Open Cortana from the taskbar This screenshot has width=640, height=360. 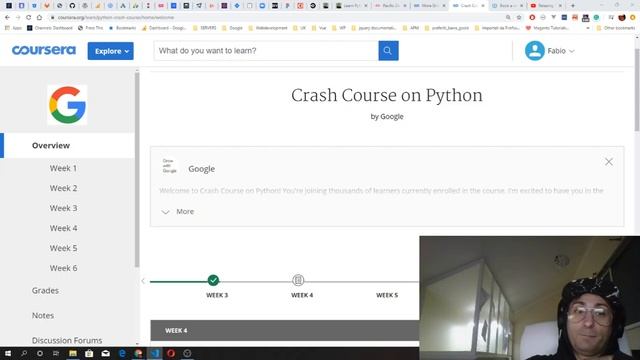coord(40,353)
